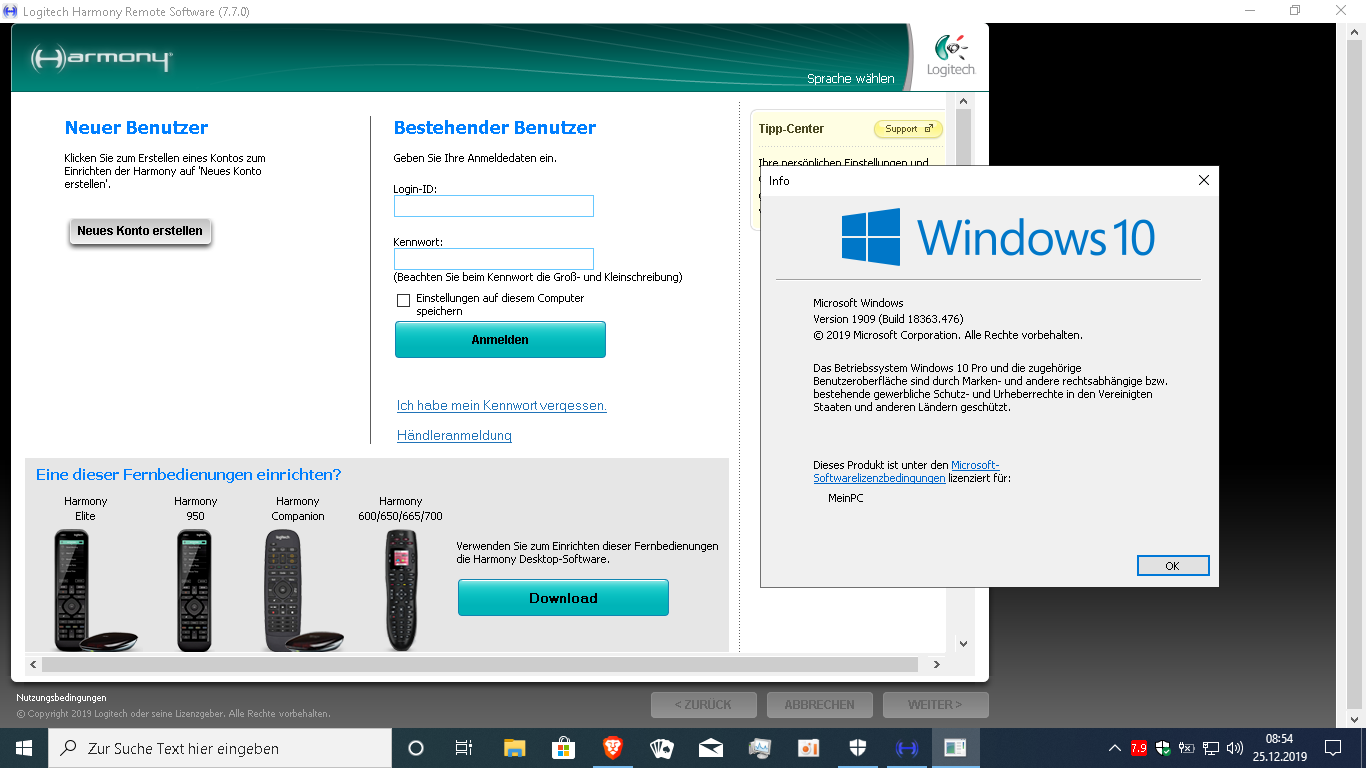Click the vertical scrollbar down arrow
Viewport: 1366px width, 768px height.
[x=964, y=644]
